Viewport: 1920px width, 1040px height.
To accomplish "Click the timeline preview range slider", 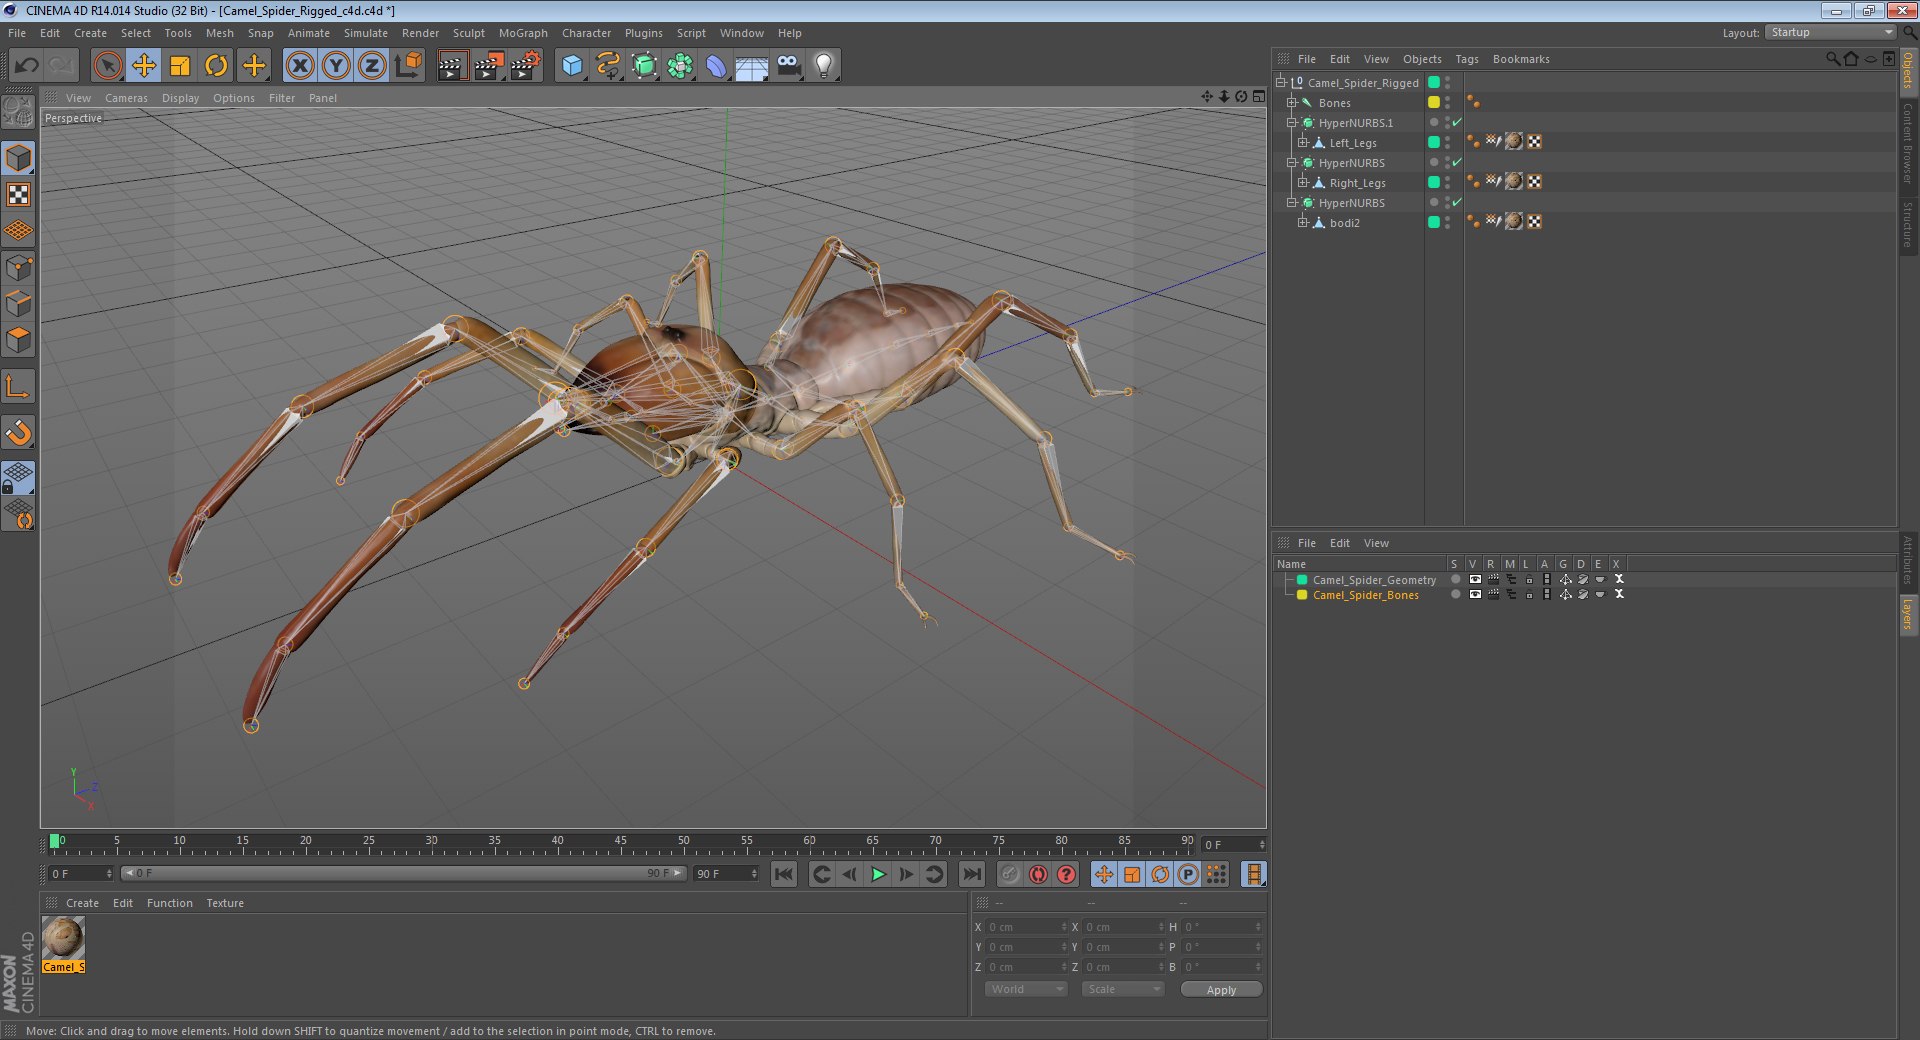I will pos(403,874).
